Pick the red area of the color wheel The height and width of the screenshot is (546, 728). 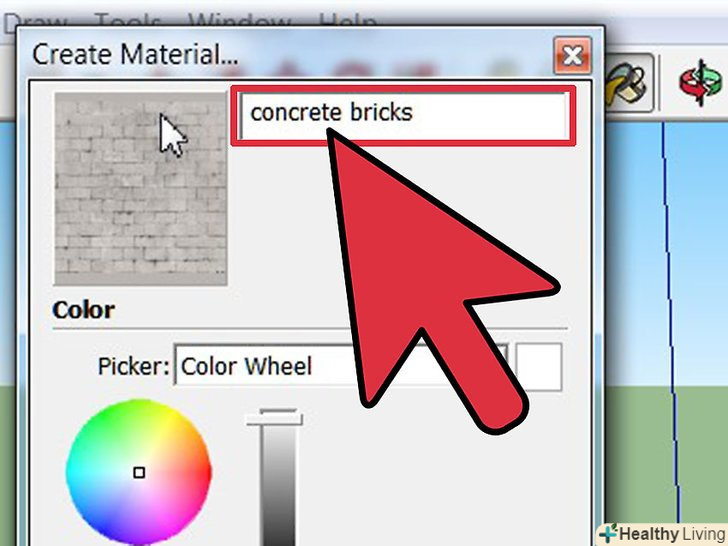coord(201,473)
